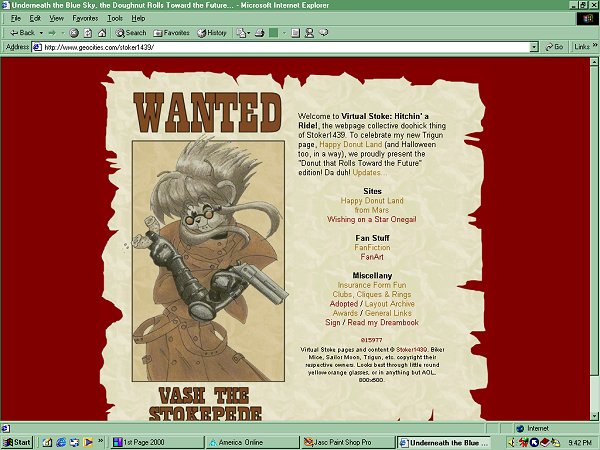Refresh the page with the Refresh icon

(88, 33)
